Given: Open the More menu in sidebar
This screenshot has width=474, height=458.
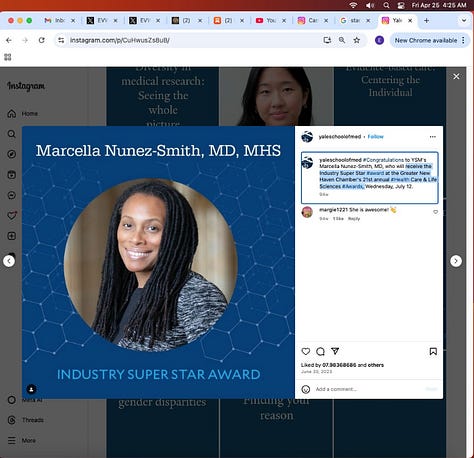Looking at the screenshot, I should point(22,440).
